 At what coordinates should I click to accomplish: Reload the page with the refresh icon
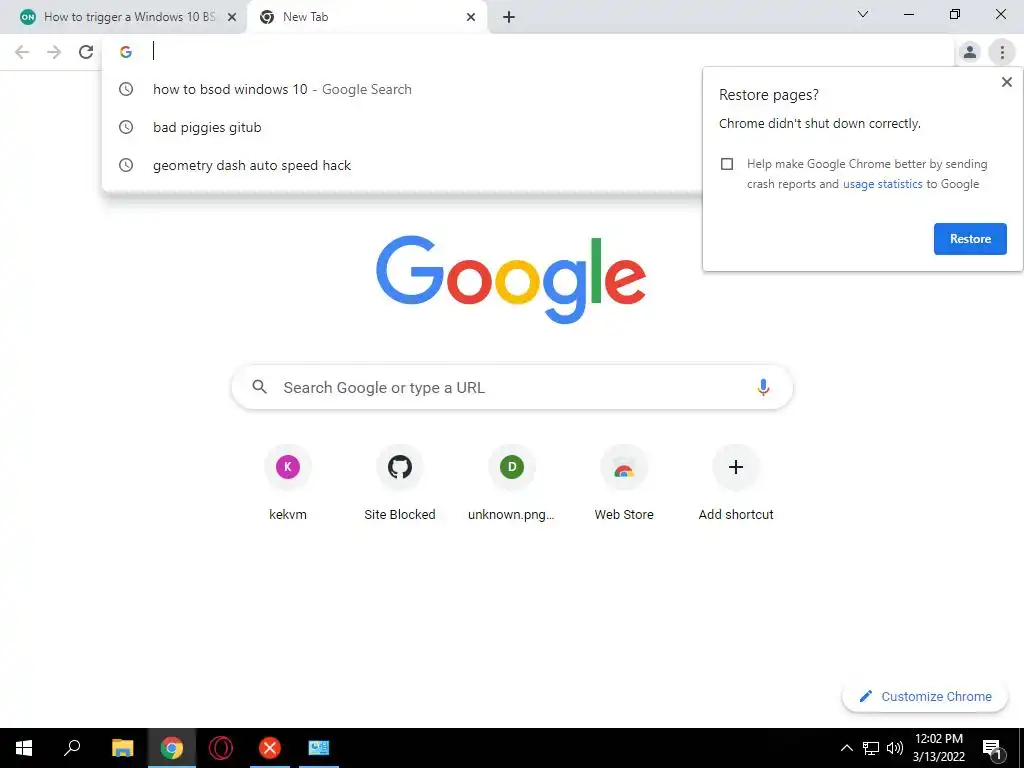(86, 52)
